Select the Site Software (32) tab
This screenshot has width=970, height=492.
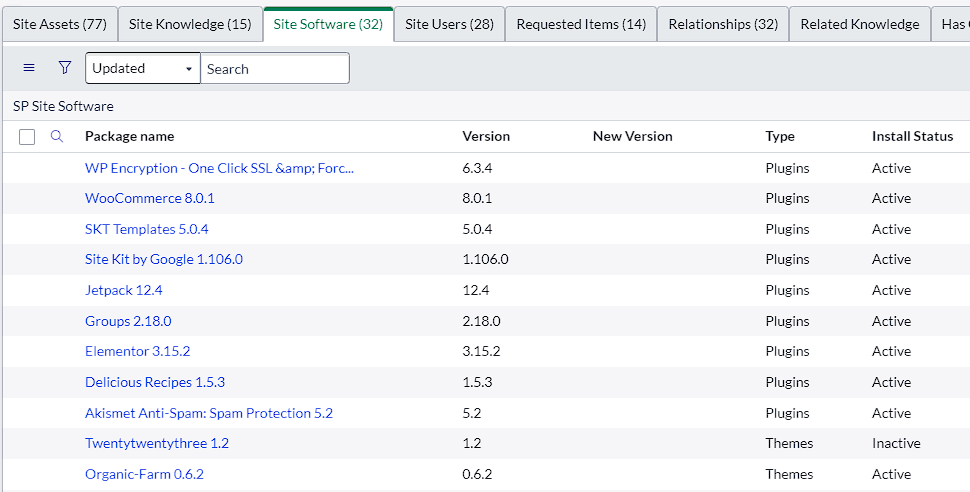(328, 24)
